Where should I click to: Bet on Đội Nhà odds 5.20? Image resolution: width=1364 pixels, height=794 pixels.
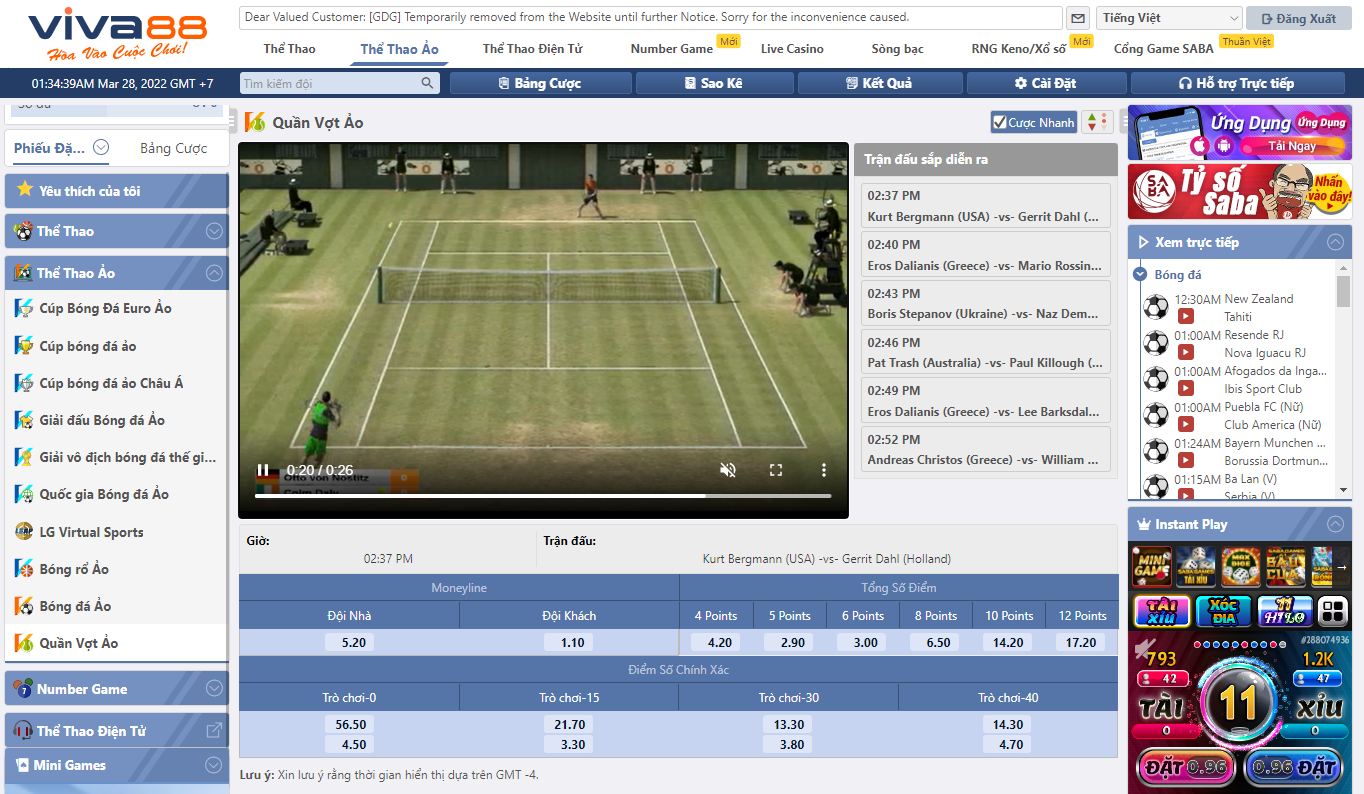pos(349,642)
